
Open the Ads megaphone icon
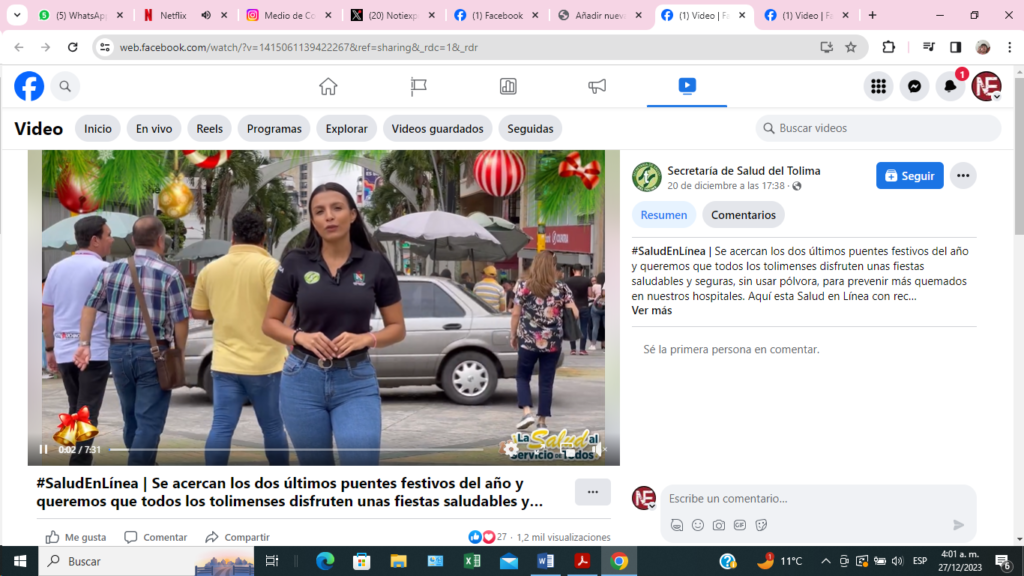coord(597,87)
